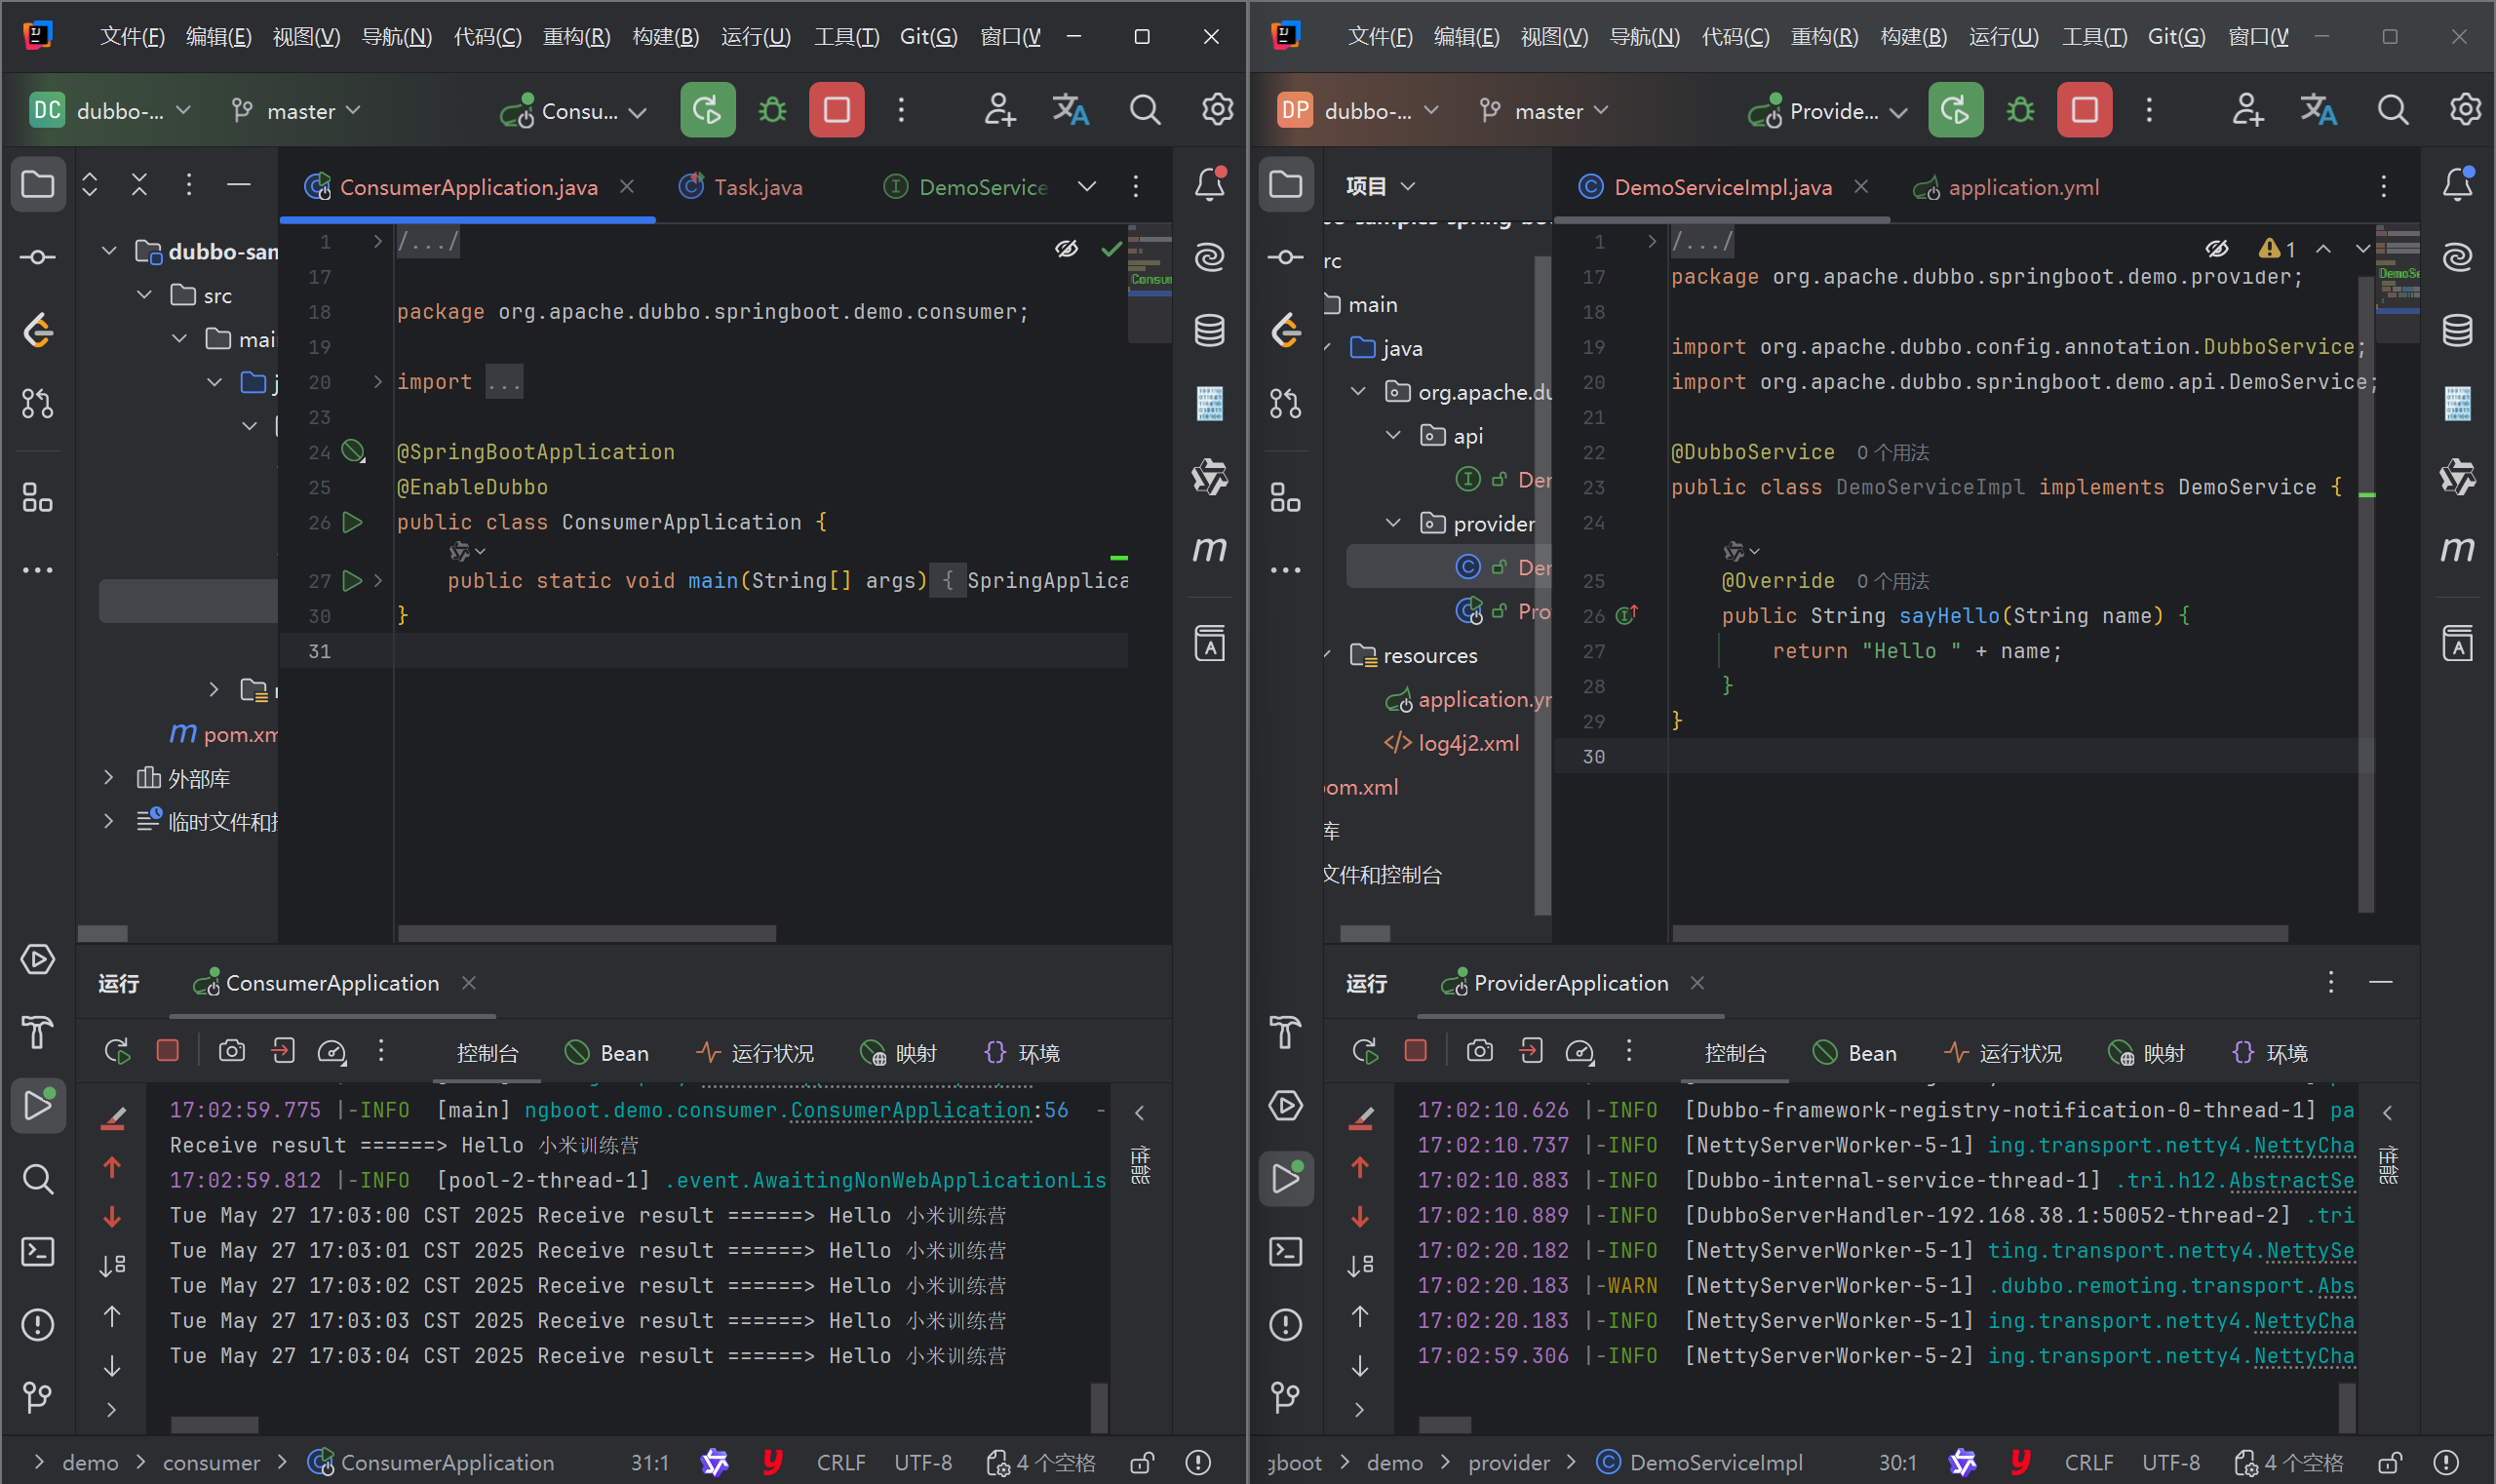Image resolution: width=2496 pixels, height=1484 pixels.
Task: Open database tool in right window sidebar
Action: point(2458,331)
